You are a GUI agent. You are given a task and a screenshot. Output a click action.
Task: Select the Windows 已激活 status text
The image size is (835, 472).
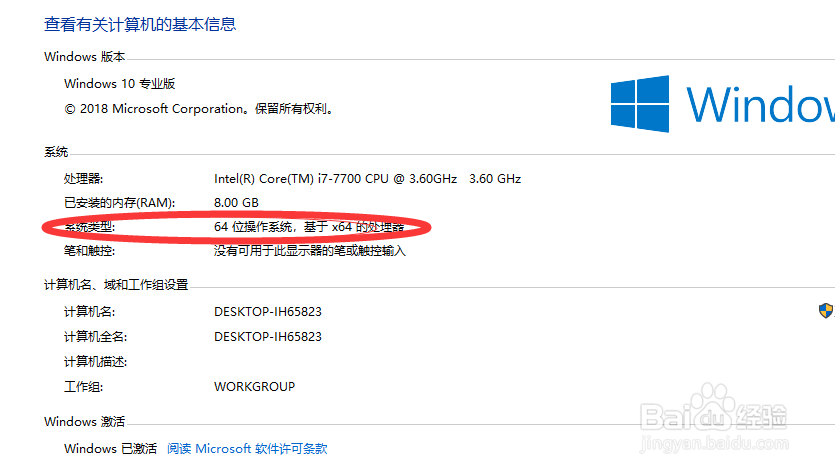pyautogui.click(x=110, y=449)
